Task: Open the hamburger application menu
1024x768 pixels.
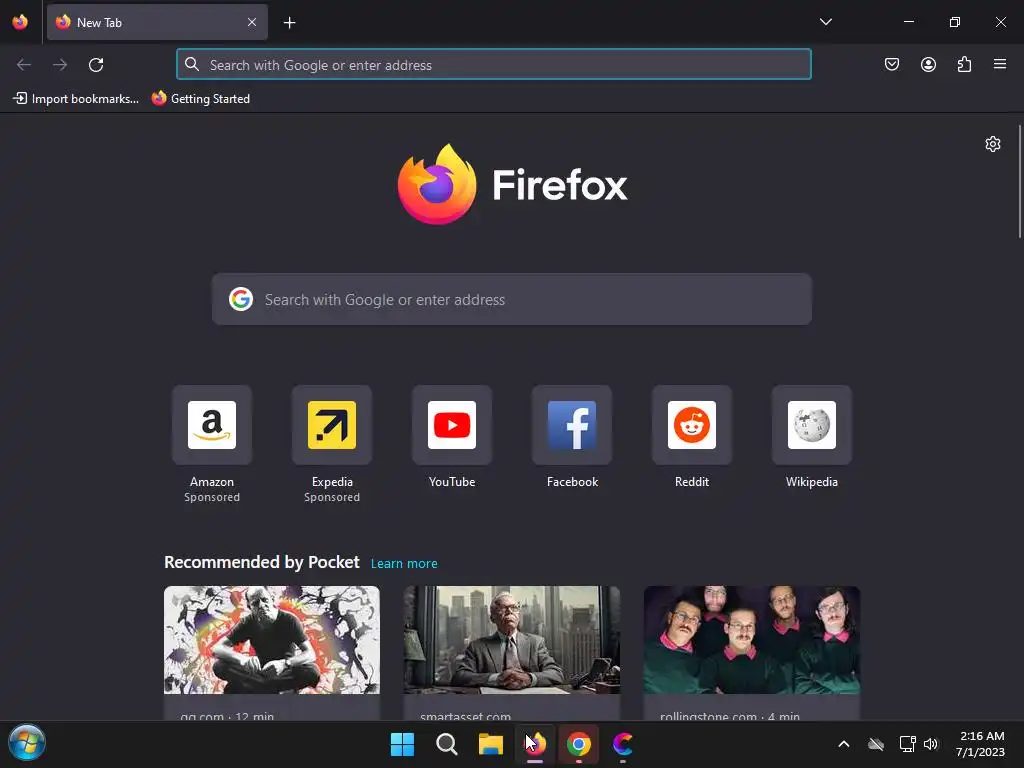Action: (1000, 64)
